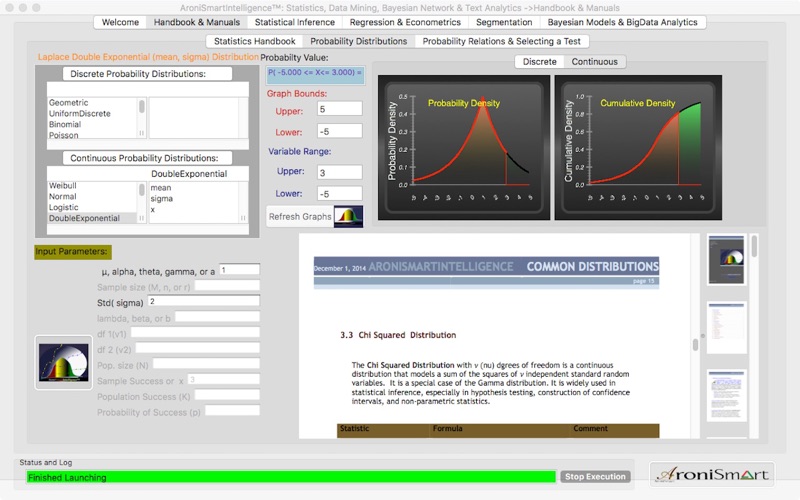
Task: Go to Regression & Econometrics tab
Action: pos(405,22)
